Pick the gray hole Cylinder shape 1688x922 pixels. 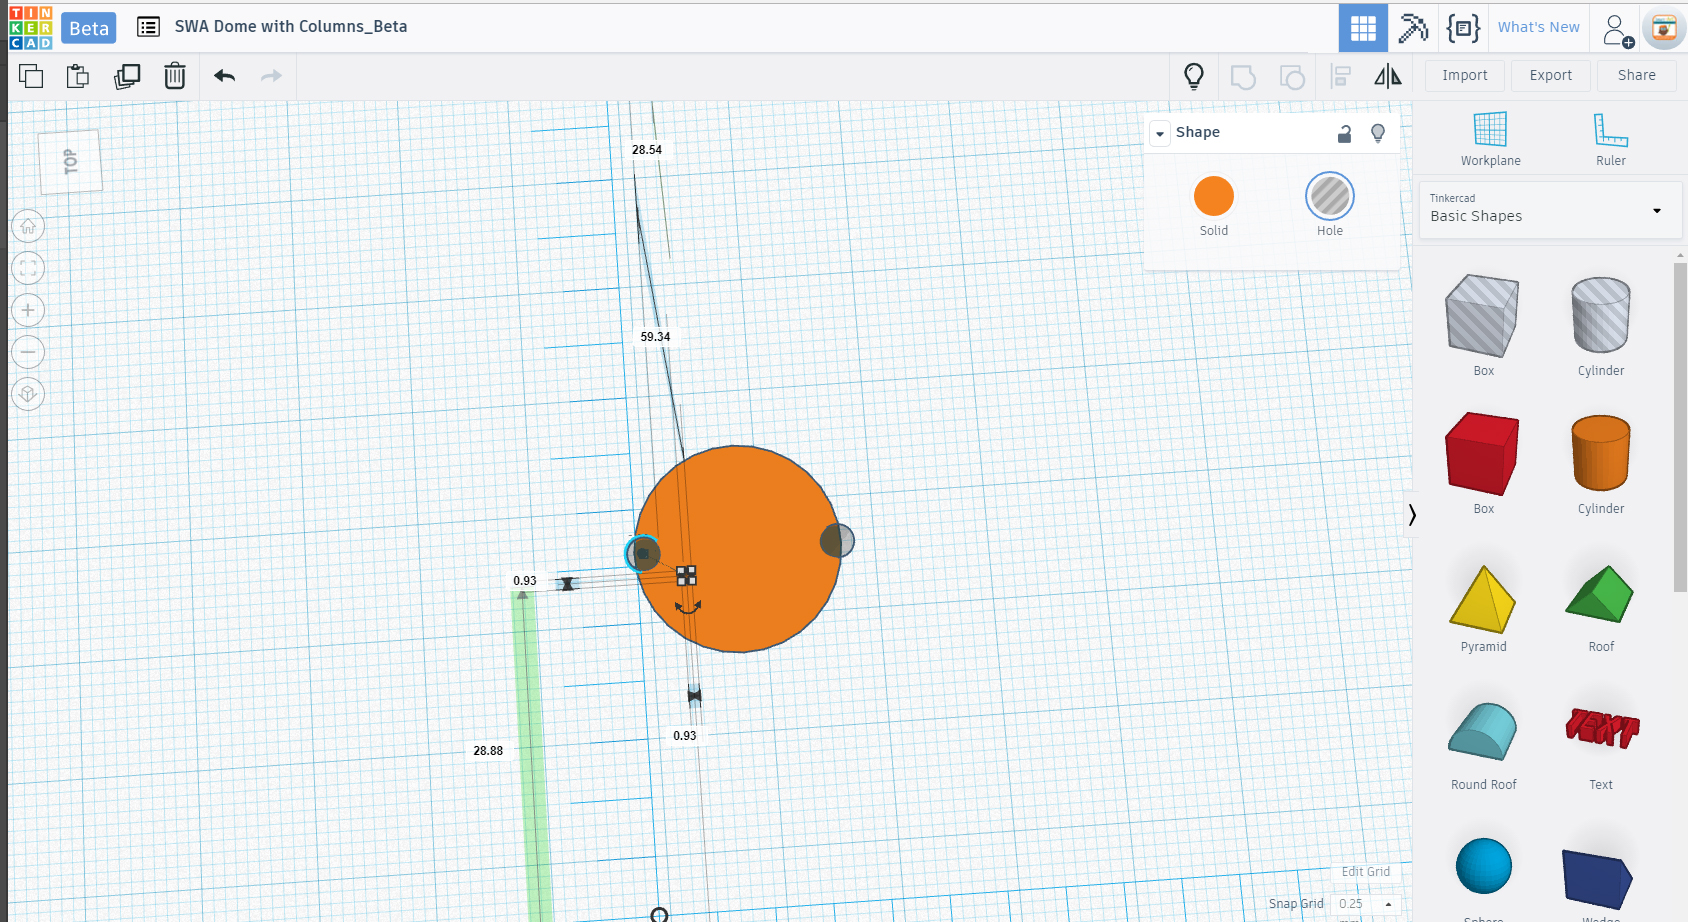[1601, 315]
